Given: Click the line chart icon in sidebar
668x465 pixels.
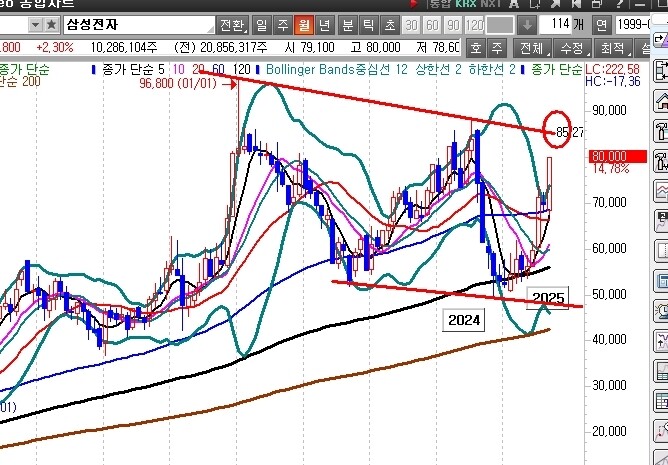Looking at the screenshot, I should coord(661,191).
